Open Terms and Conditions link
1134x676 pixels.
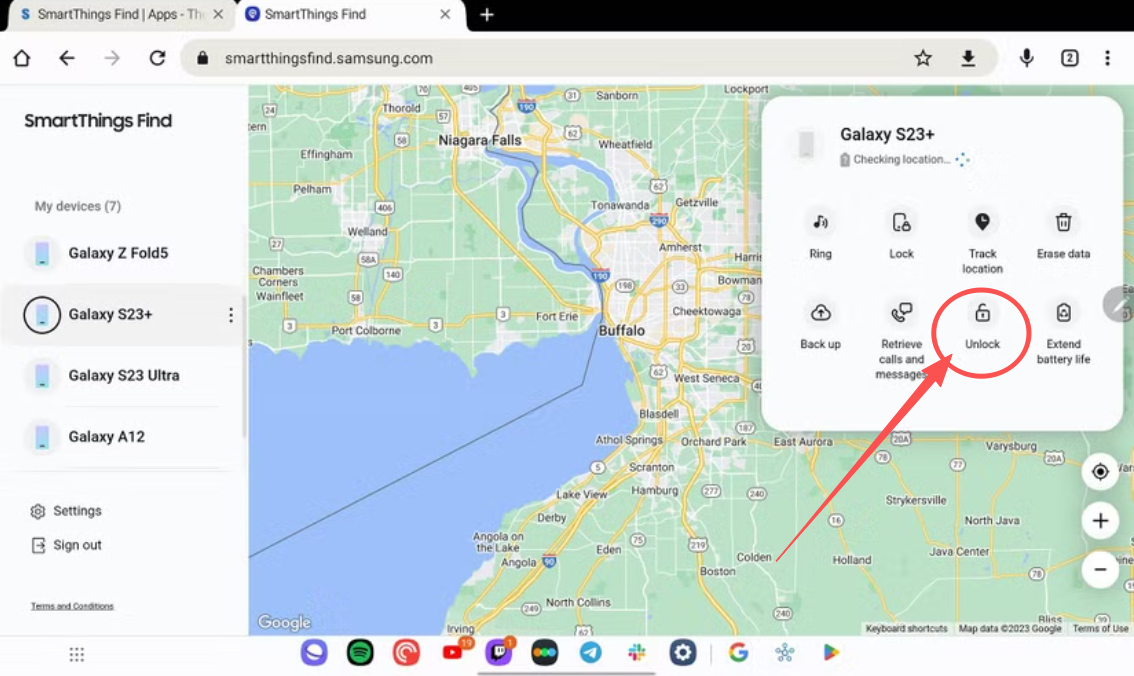tap(72, 606)
